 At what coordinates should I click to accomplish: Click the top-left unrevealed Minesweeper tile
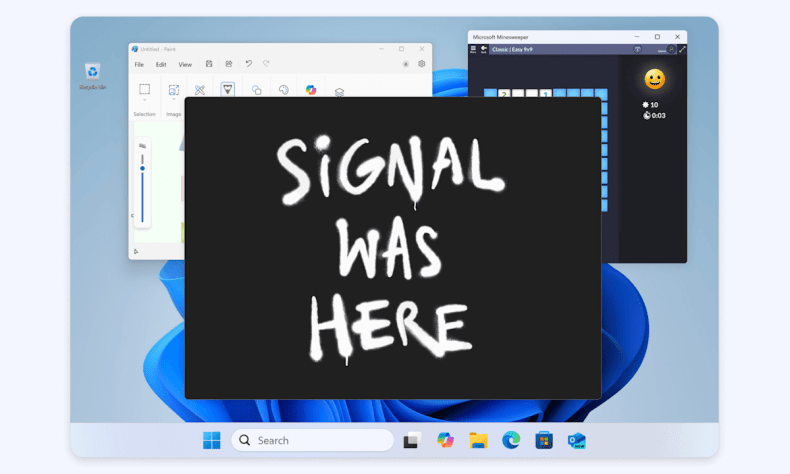click(x=490, y=93)
